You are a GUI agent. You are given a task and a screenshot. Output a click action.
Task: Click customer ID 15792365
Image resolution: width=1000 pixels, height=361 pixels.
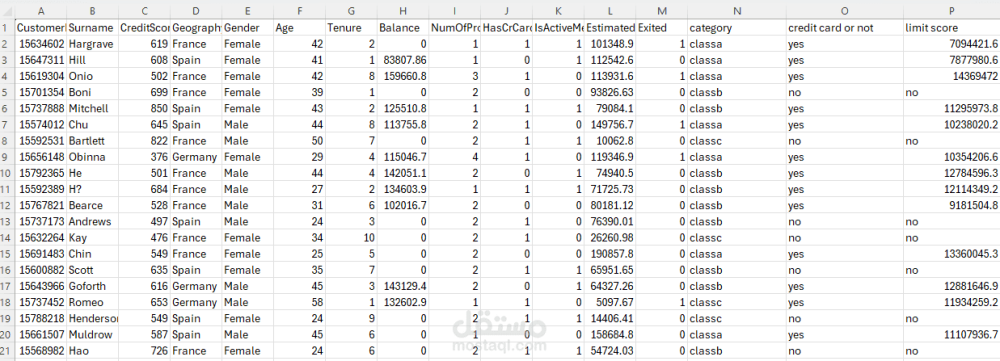[41, 173]
